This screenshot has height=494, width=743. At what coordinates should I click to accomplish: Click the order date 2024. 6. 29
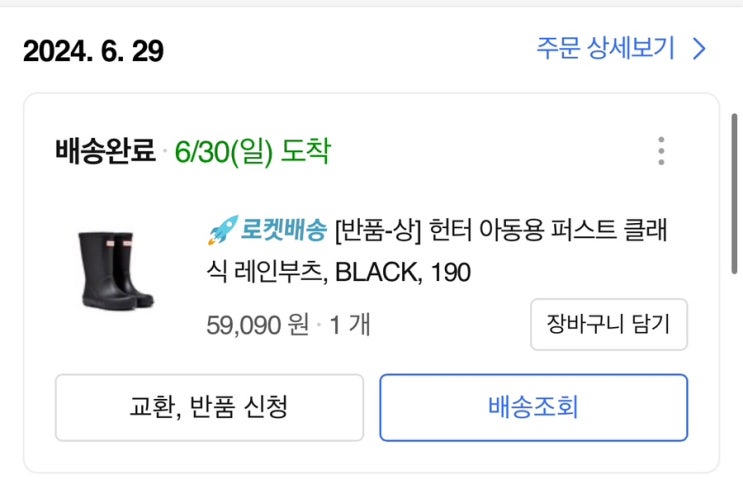[93, 50]
